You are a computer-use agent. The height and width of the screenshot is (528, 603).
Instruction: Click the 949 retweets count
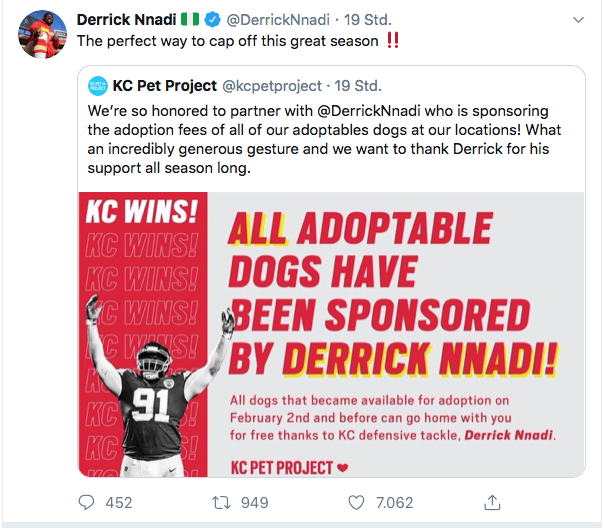[255, 503]
